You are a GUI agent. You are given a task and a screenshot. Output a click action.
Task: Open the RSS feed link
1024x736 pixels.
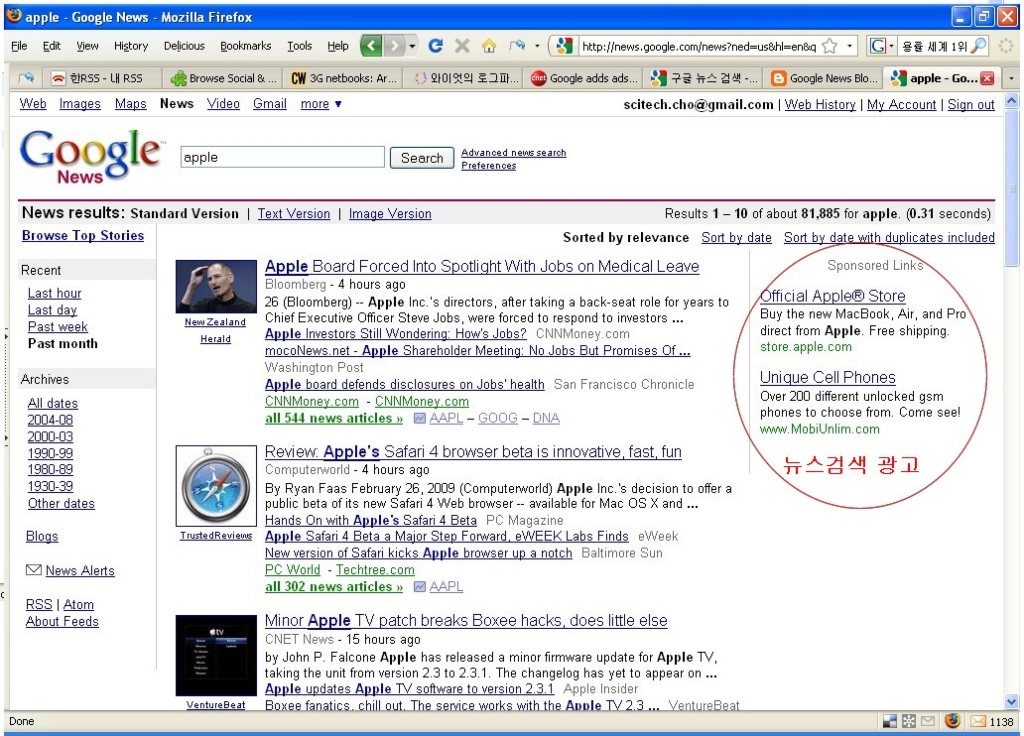click(39, 605)
